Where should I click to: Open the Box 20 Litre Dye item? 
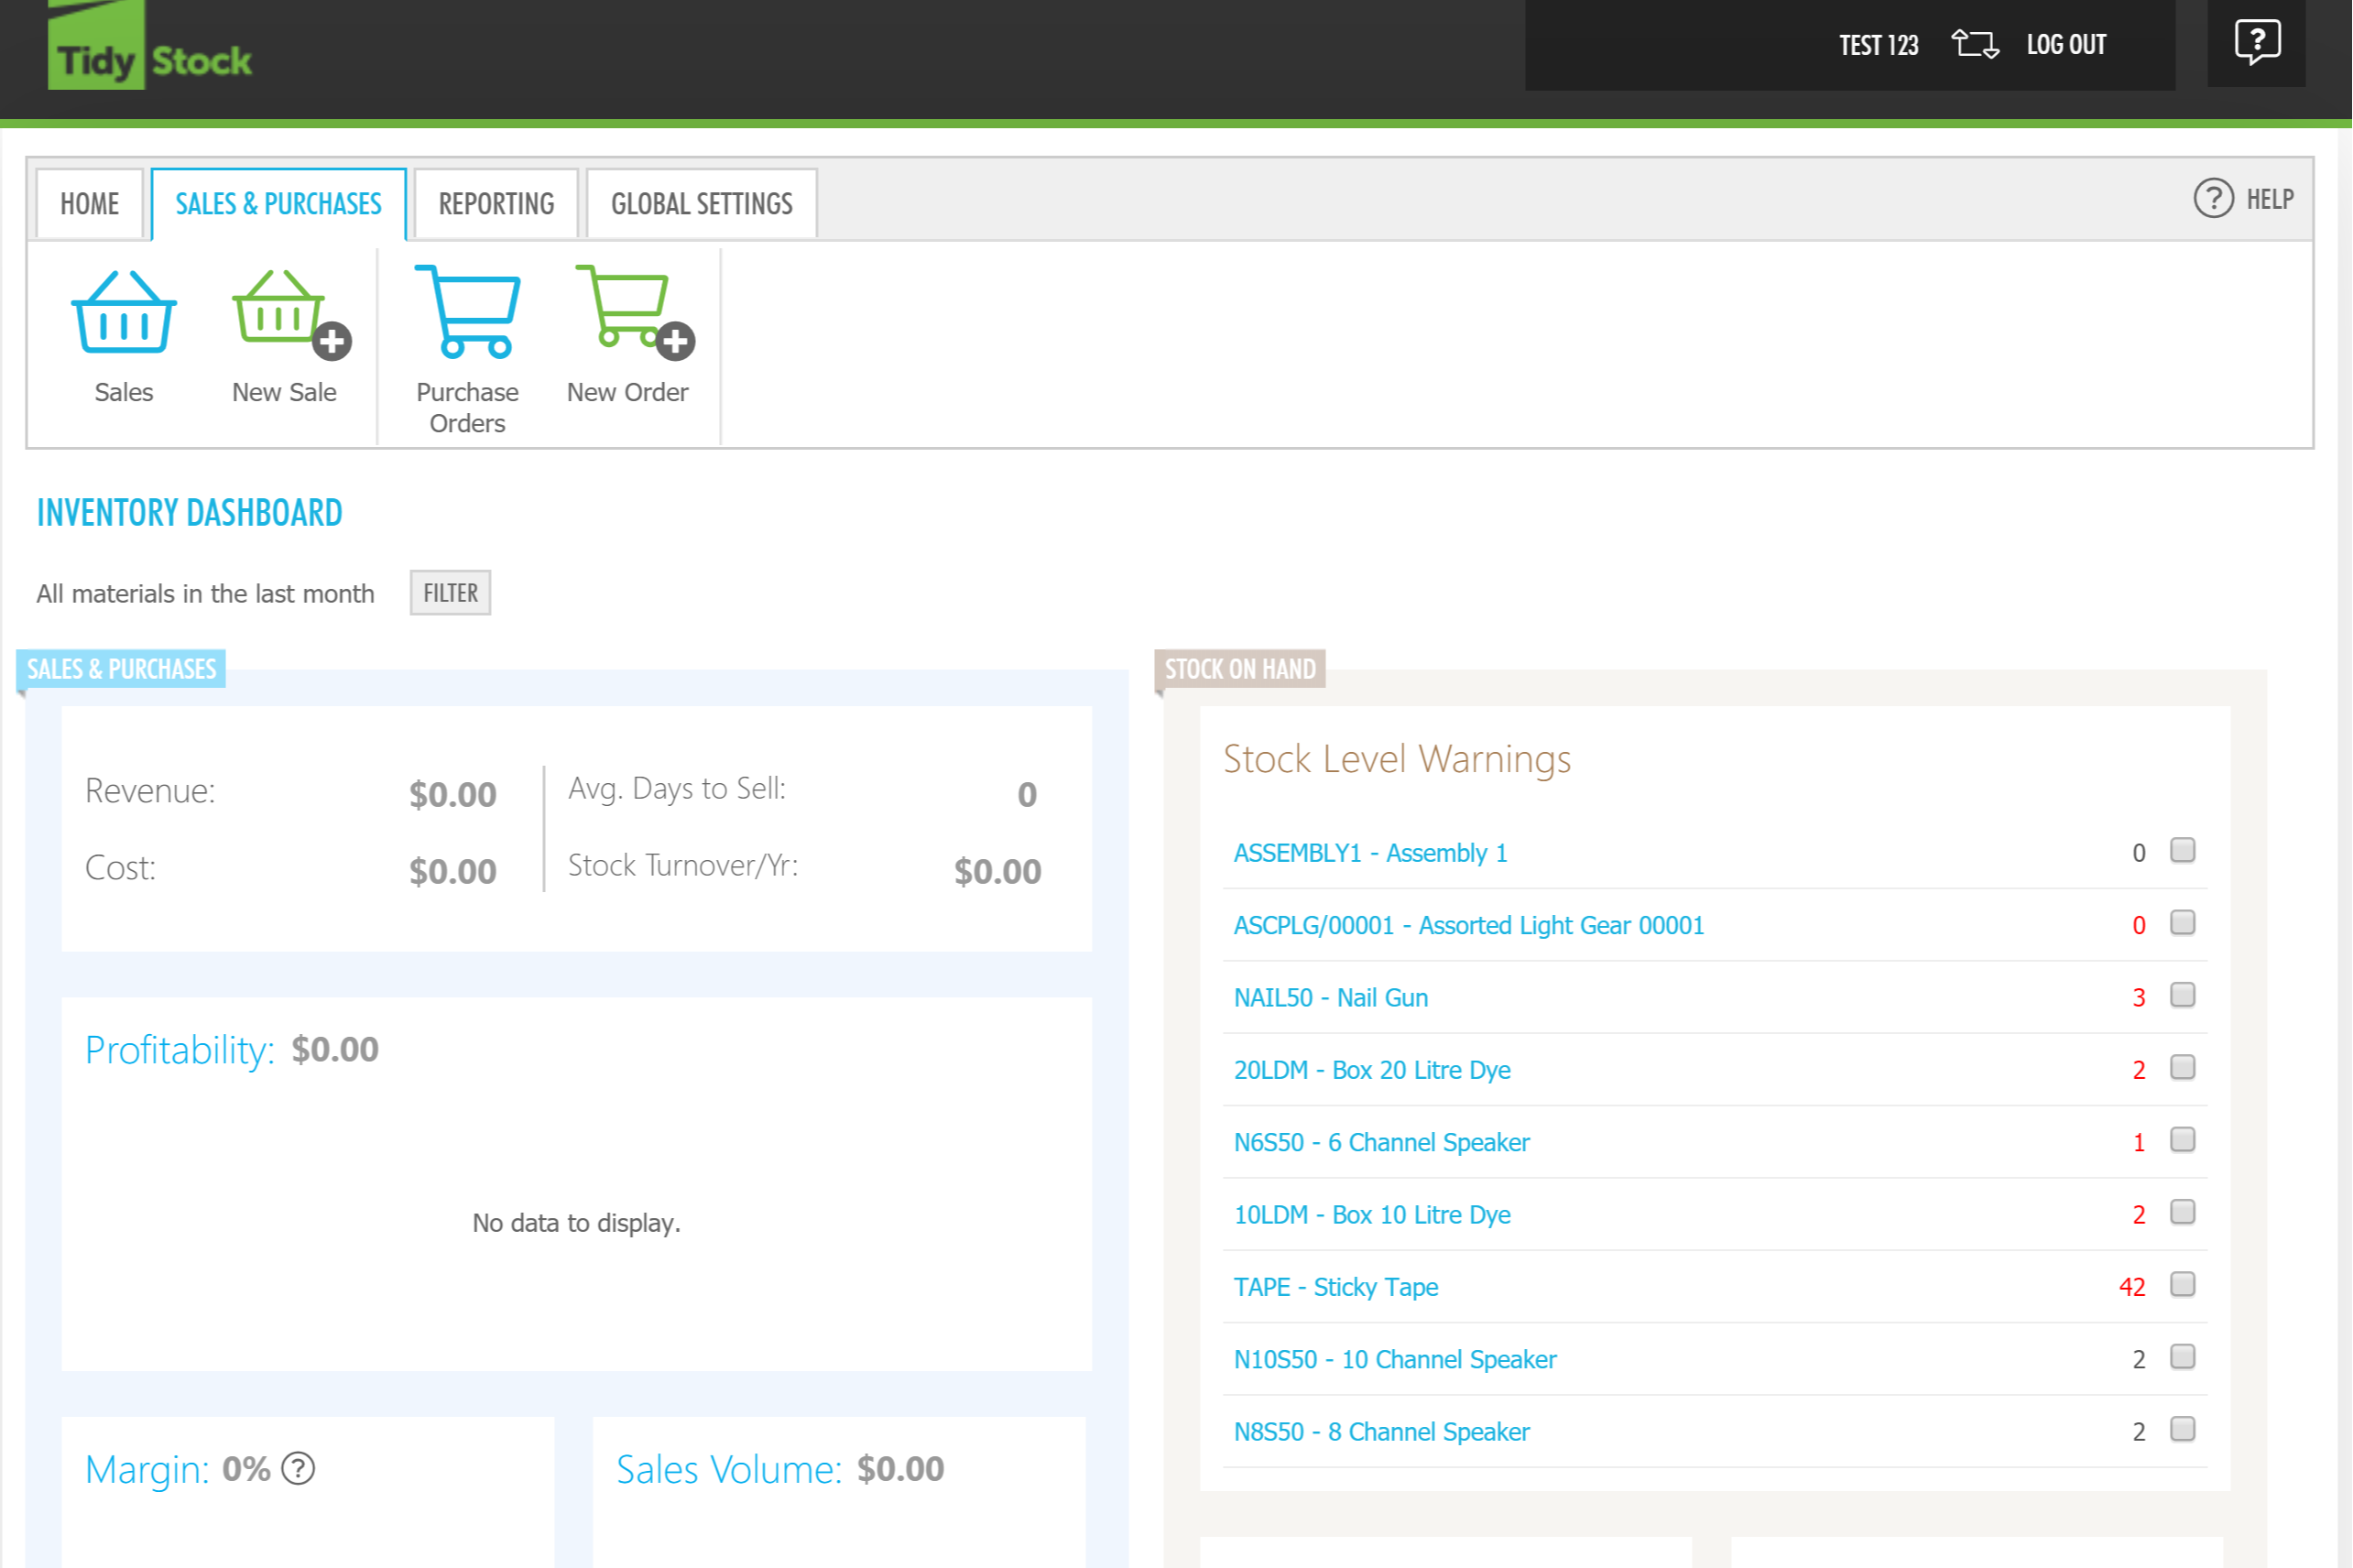click(x=1371, y=1070)
